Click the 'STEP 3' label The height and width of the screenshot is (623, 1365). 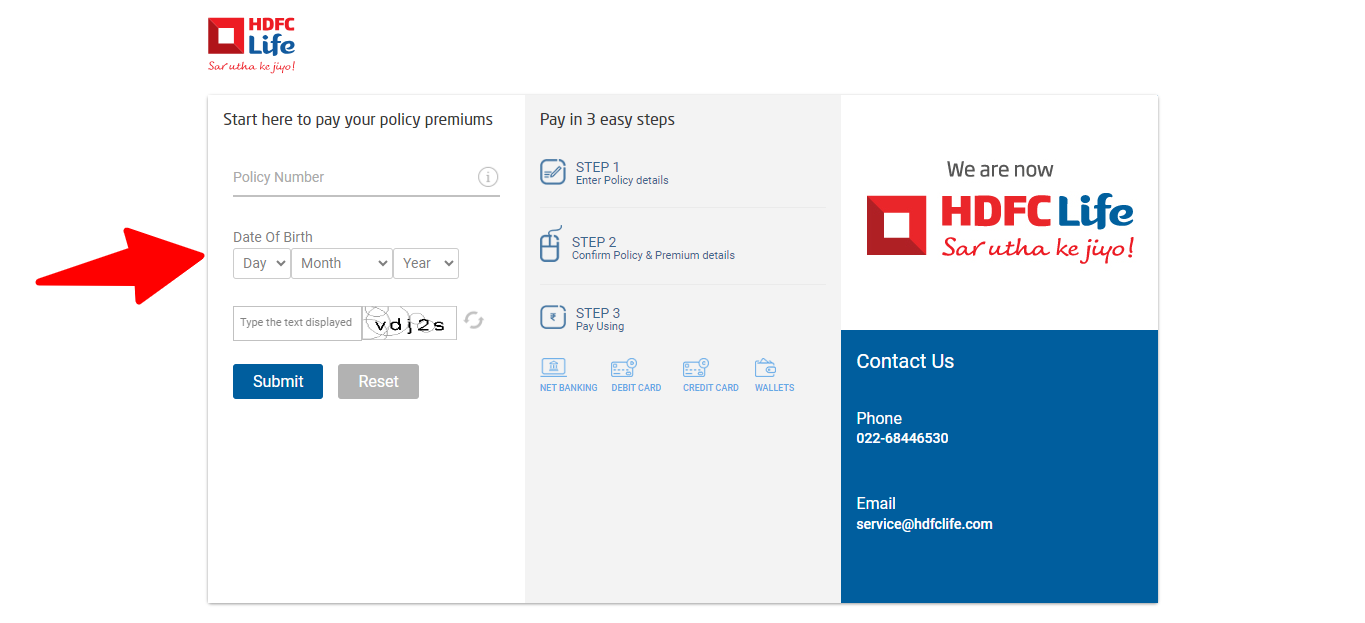click(x=598, y=313)
